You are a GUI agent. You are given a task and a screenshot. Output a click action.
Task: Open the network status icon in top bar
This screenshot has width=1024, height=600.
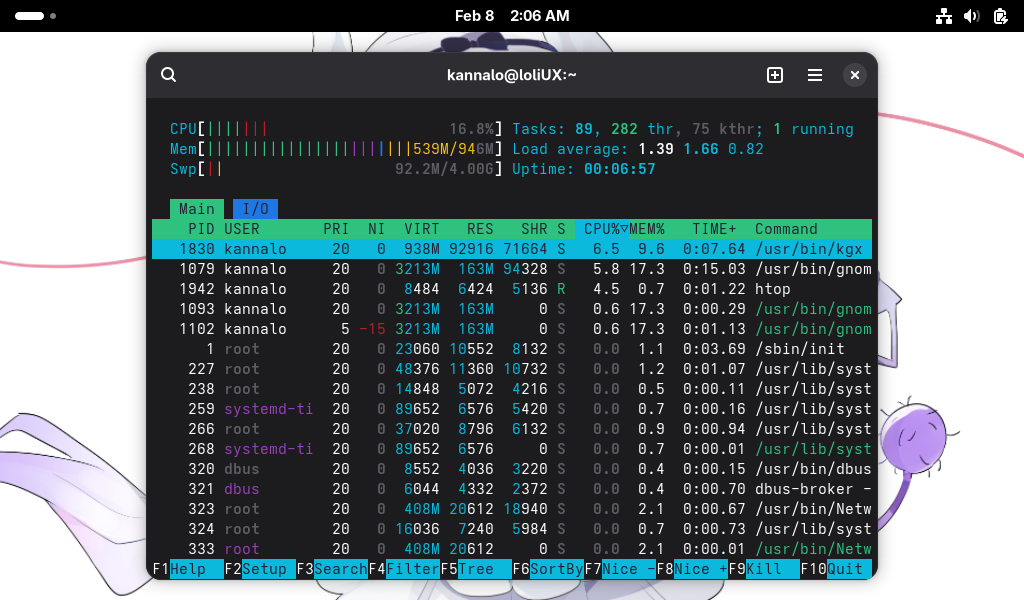pyautogui.click(x=944, y=16)
